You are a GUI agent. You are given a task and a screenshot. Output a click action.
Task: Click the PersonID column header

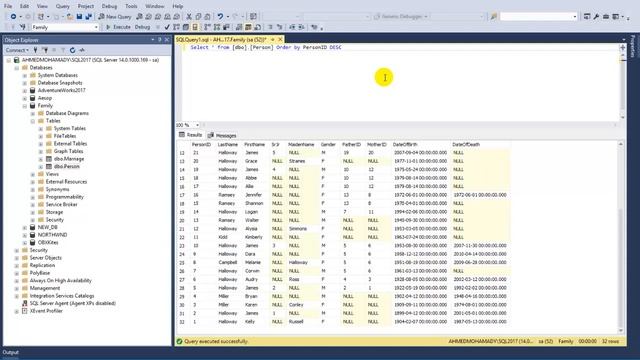click(x=201, y=144)
